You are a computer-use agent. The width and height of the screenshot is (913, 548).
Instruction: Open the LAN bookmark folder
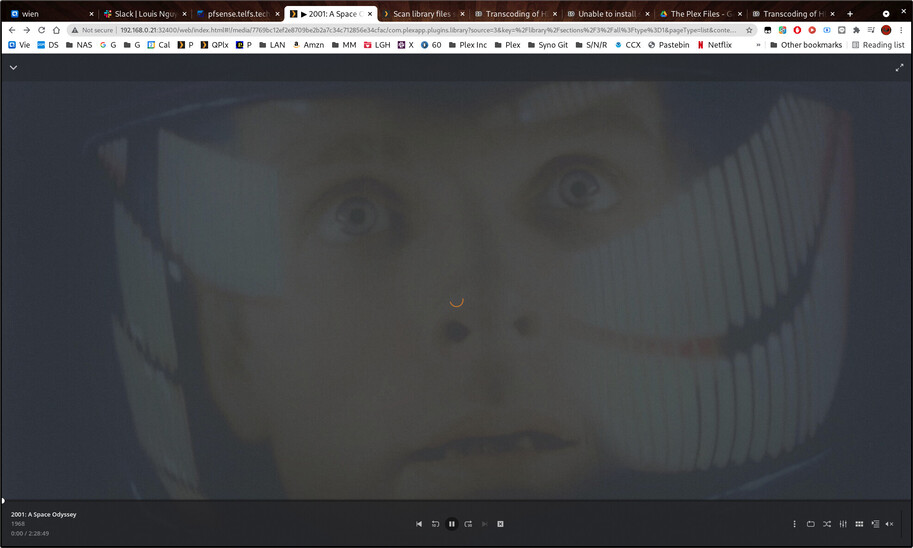[x=272, y=44]
